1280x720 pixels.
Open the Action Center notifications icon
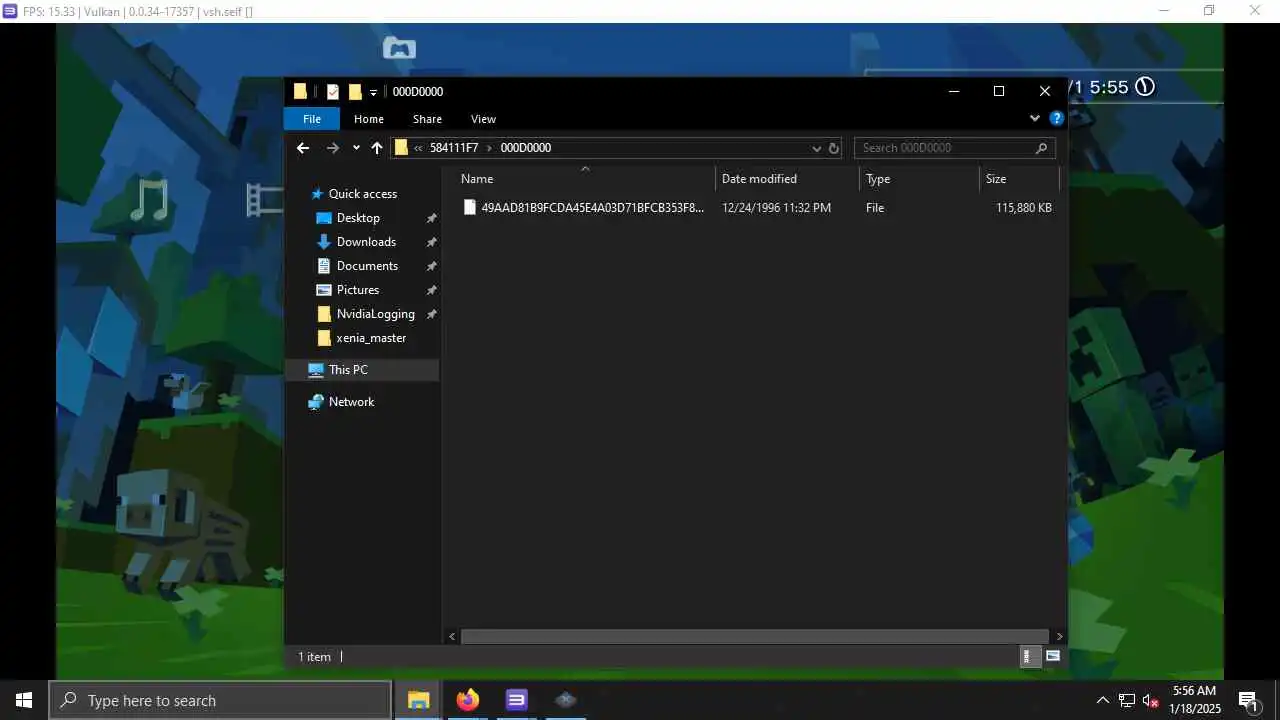tap(1248, 700)
